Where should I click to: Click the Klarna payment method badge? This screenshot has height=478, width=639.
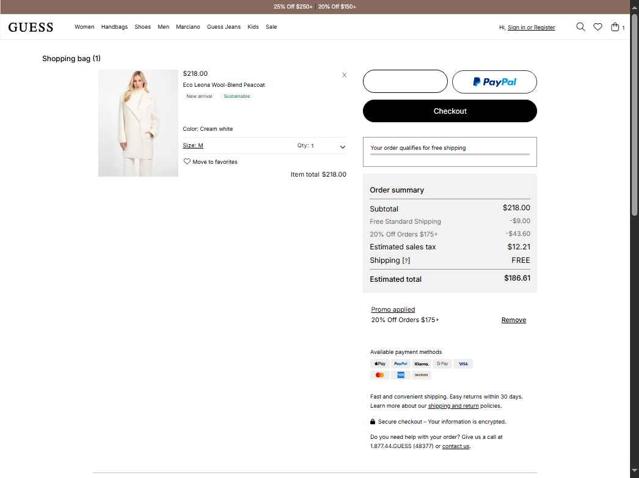[x=421, y=363]
